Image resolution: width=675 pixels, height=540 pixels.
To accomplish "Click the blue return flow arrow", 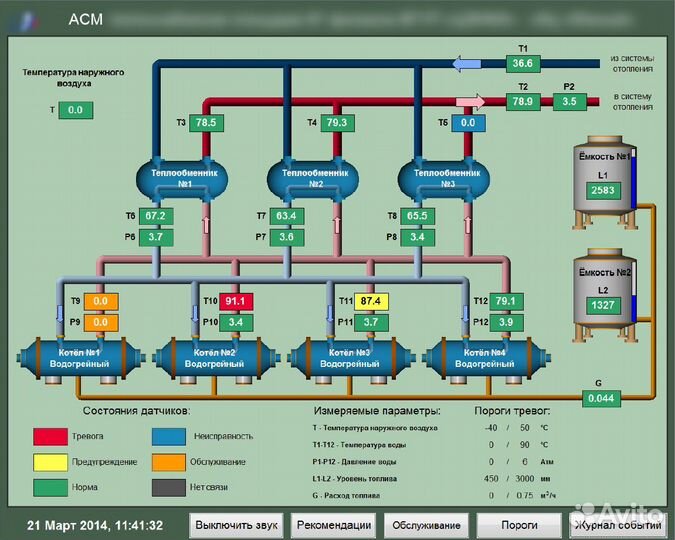I will click(x=468, y=64).
